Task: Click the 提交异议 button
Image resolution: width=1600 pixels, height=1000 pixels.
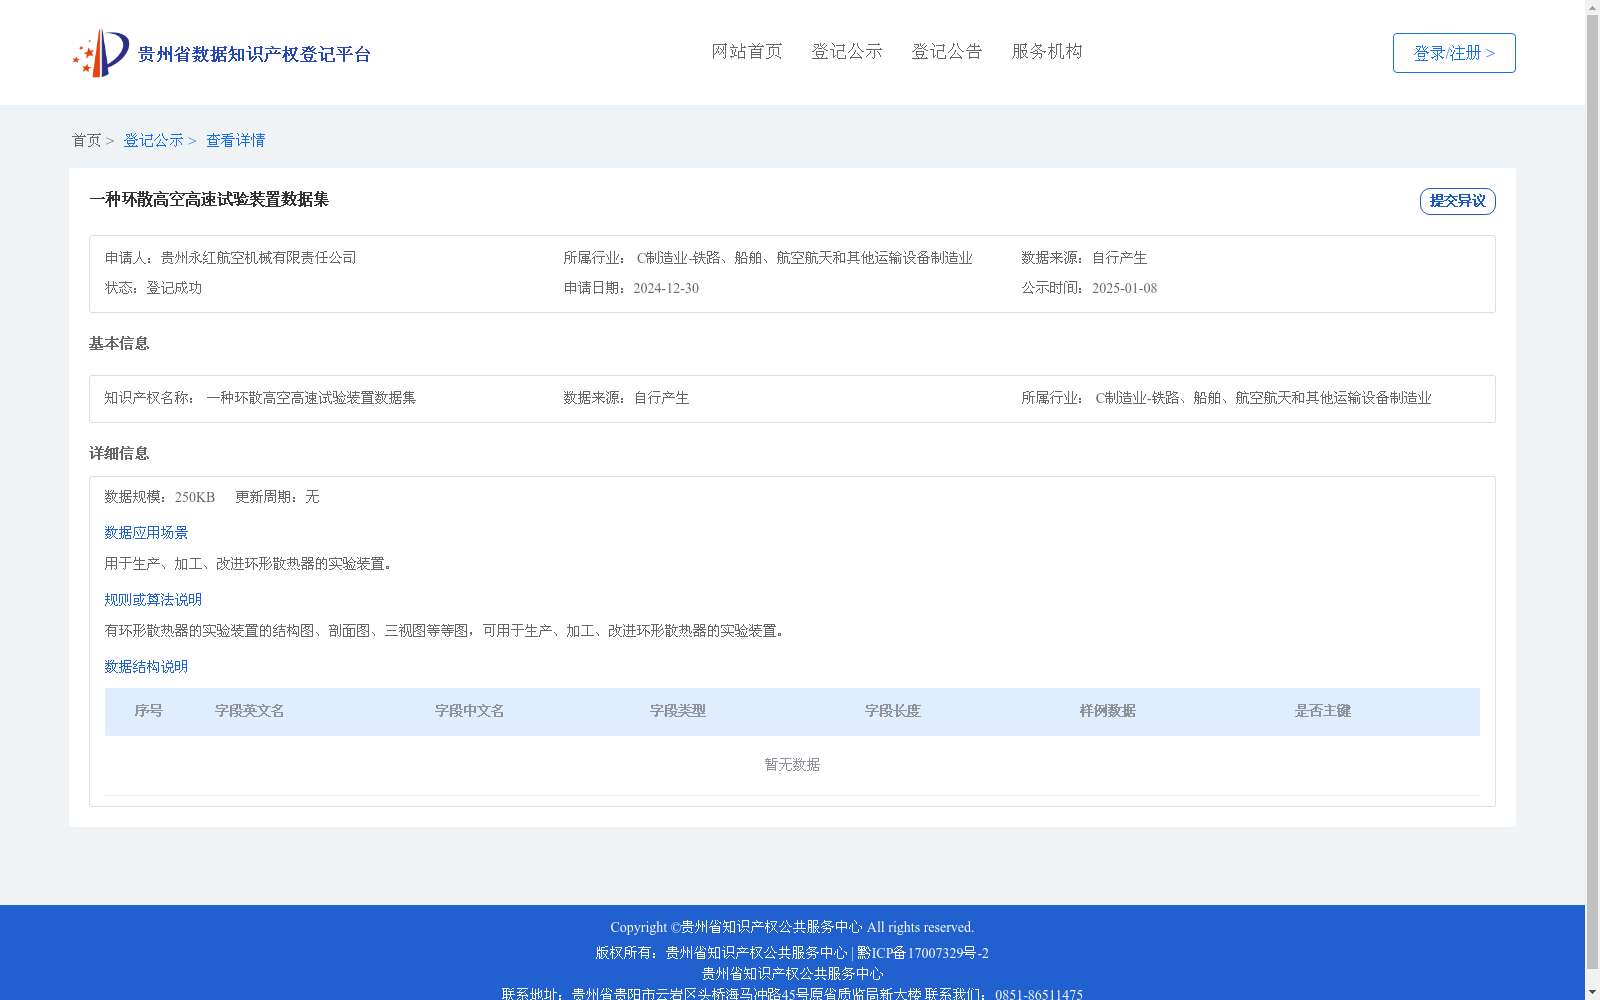Action: coord(1458,201)
